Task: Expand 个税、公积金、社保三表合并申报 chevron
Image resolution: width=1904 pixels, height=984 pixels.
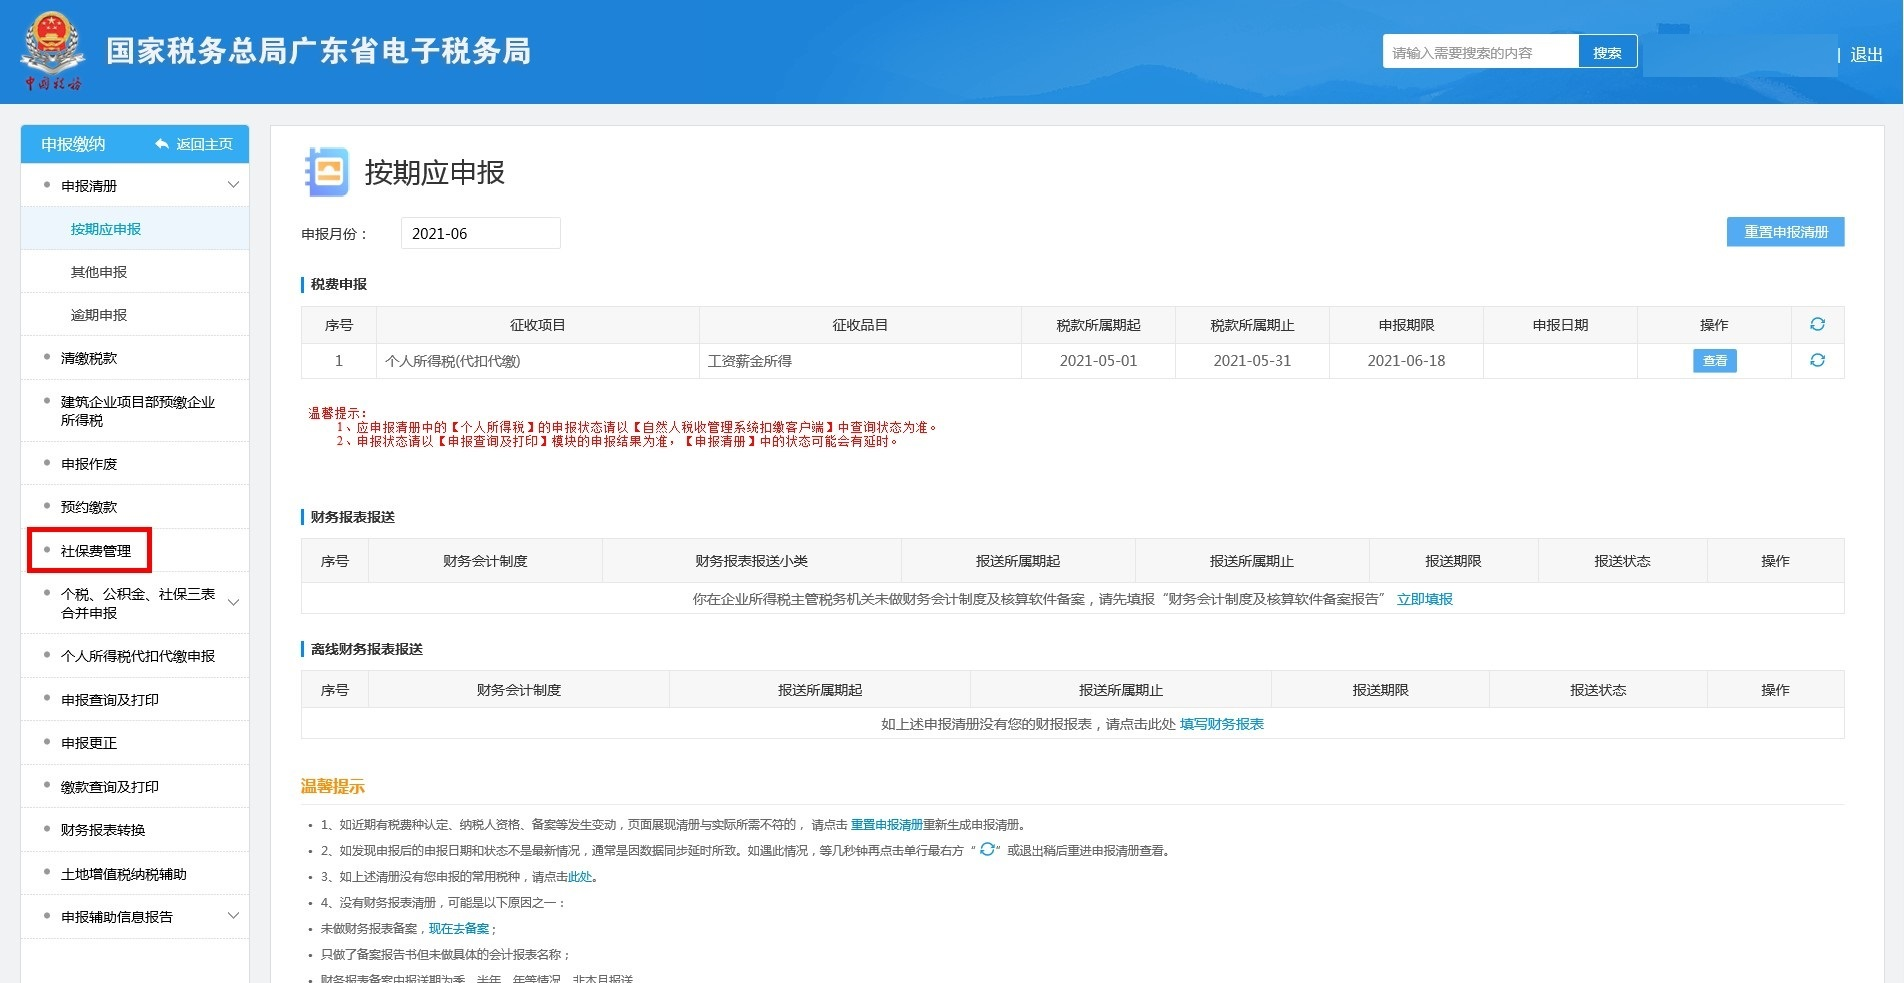Action: (x=233, y=602)
